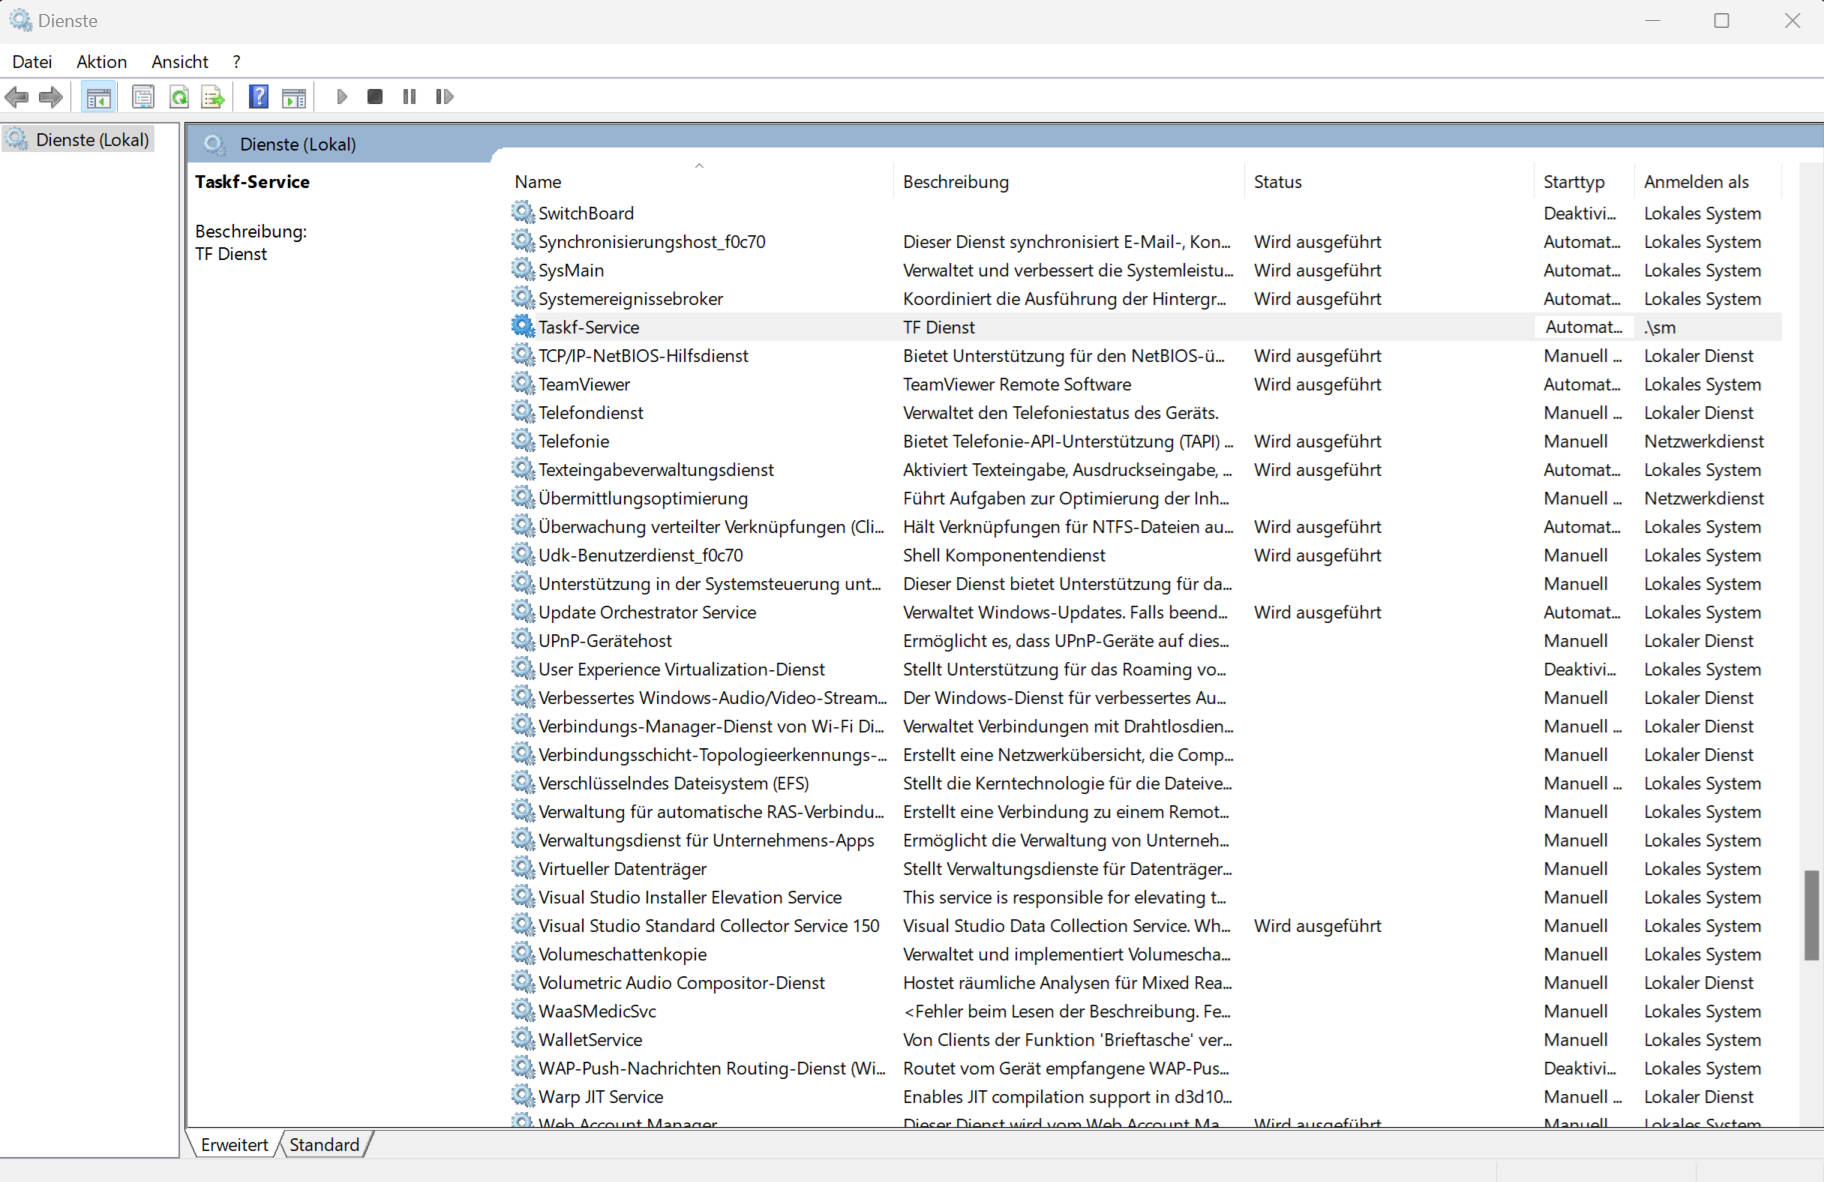1824x1182 pixels.
Task: Select Dienste (Lokal) in the tree
Action: pos(92,140)
